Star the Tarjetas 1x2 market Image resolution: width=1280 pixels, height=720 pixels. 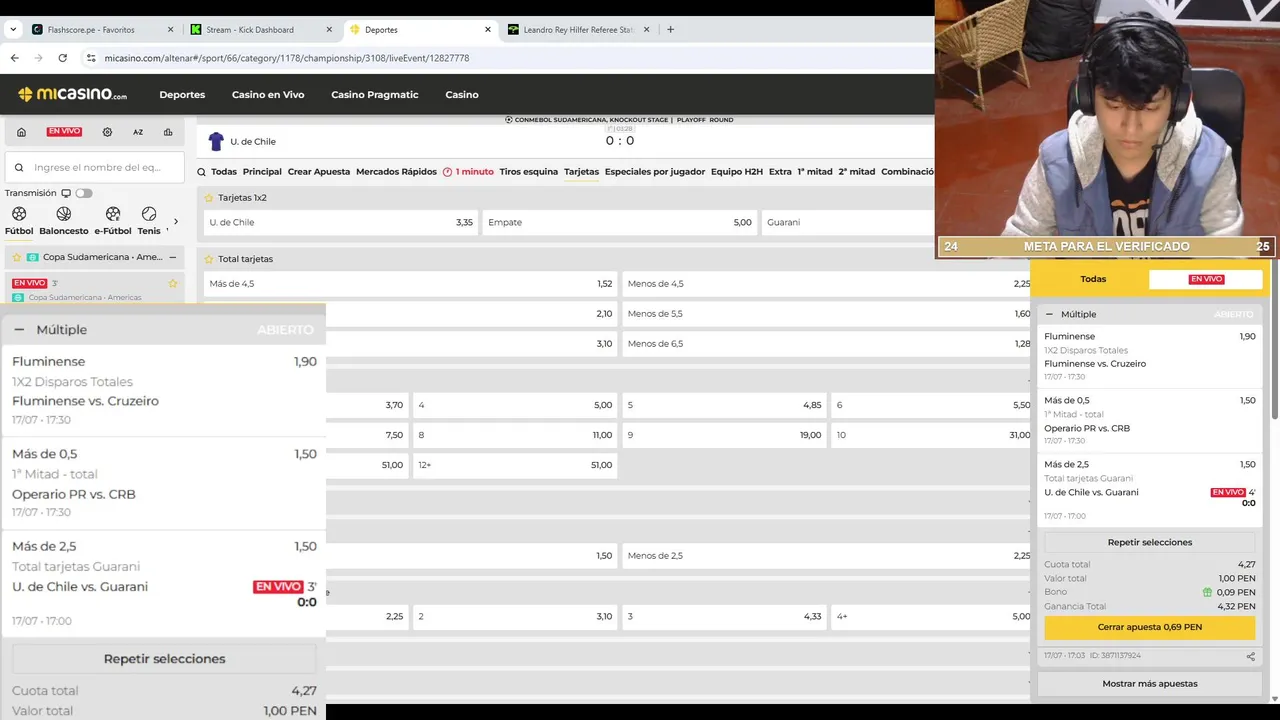[209, 198]
